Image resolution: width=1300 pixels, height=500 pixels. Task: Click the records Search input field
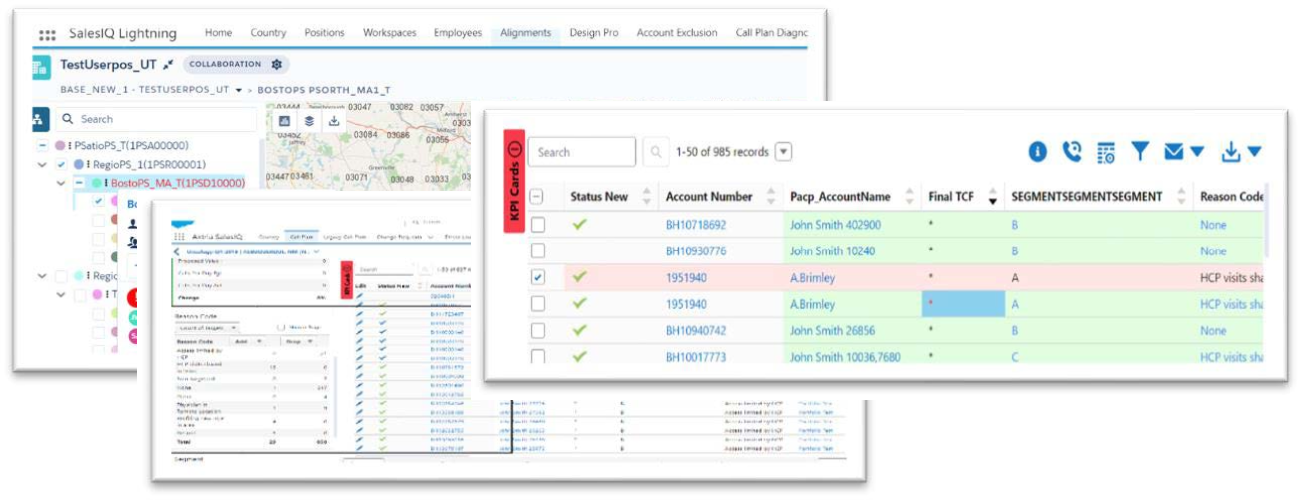pos(582,152)
